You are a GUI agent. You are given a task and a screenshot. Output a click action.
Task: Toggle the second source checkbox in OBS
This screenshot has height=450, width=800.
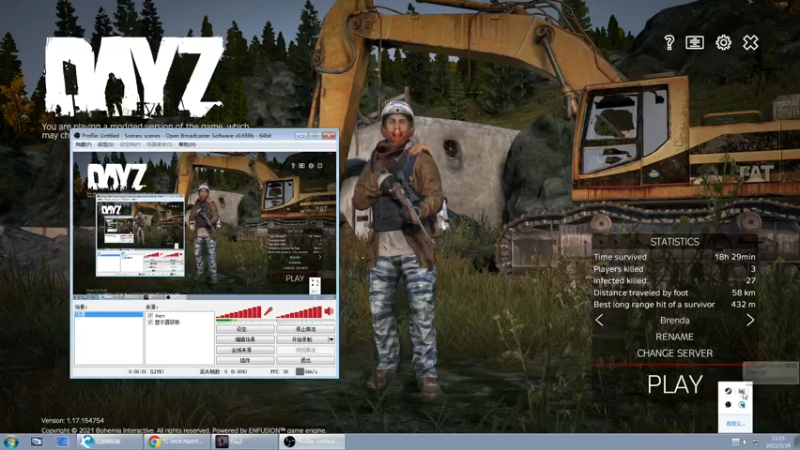pos(151,322)
